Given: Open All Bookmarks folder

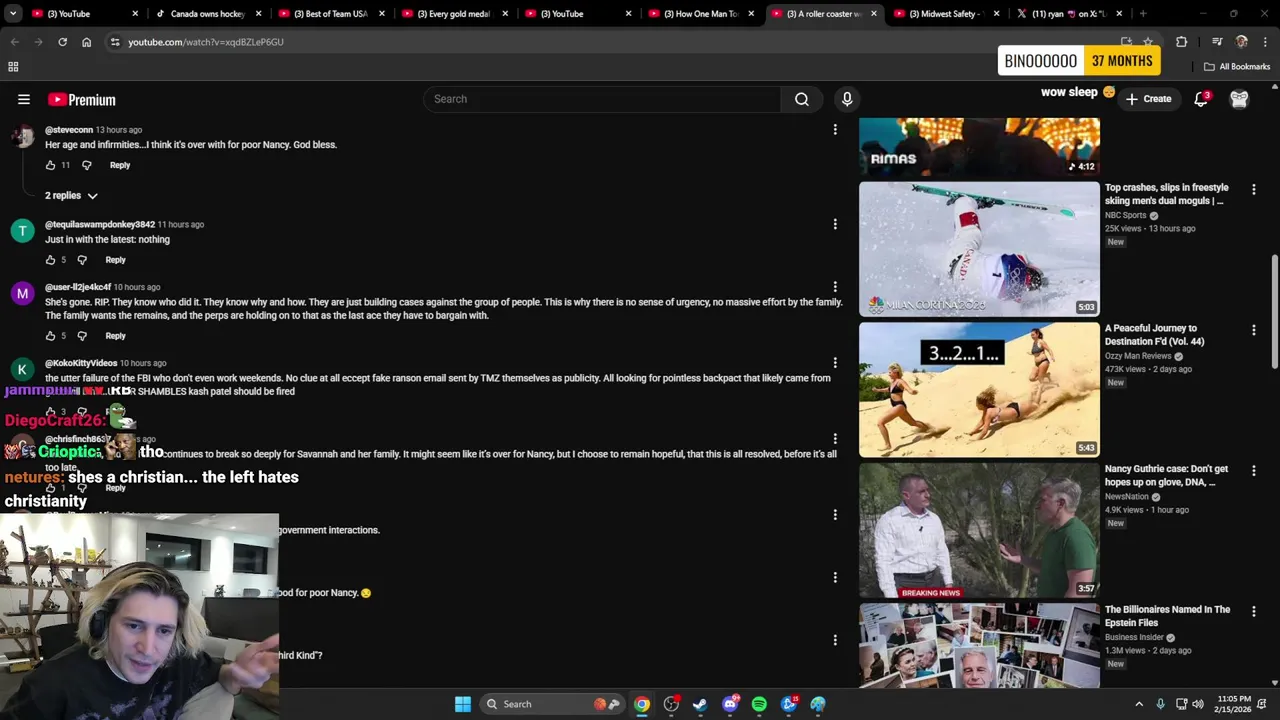Looking at the screenshot, I should click(1236, 67).
